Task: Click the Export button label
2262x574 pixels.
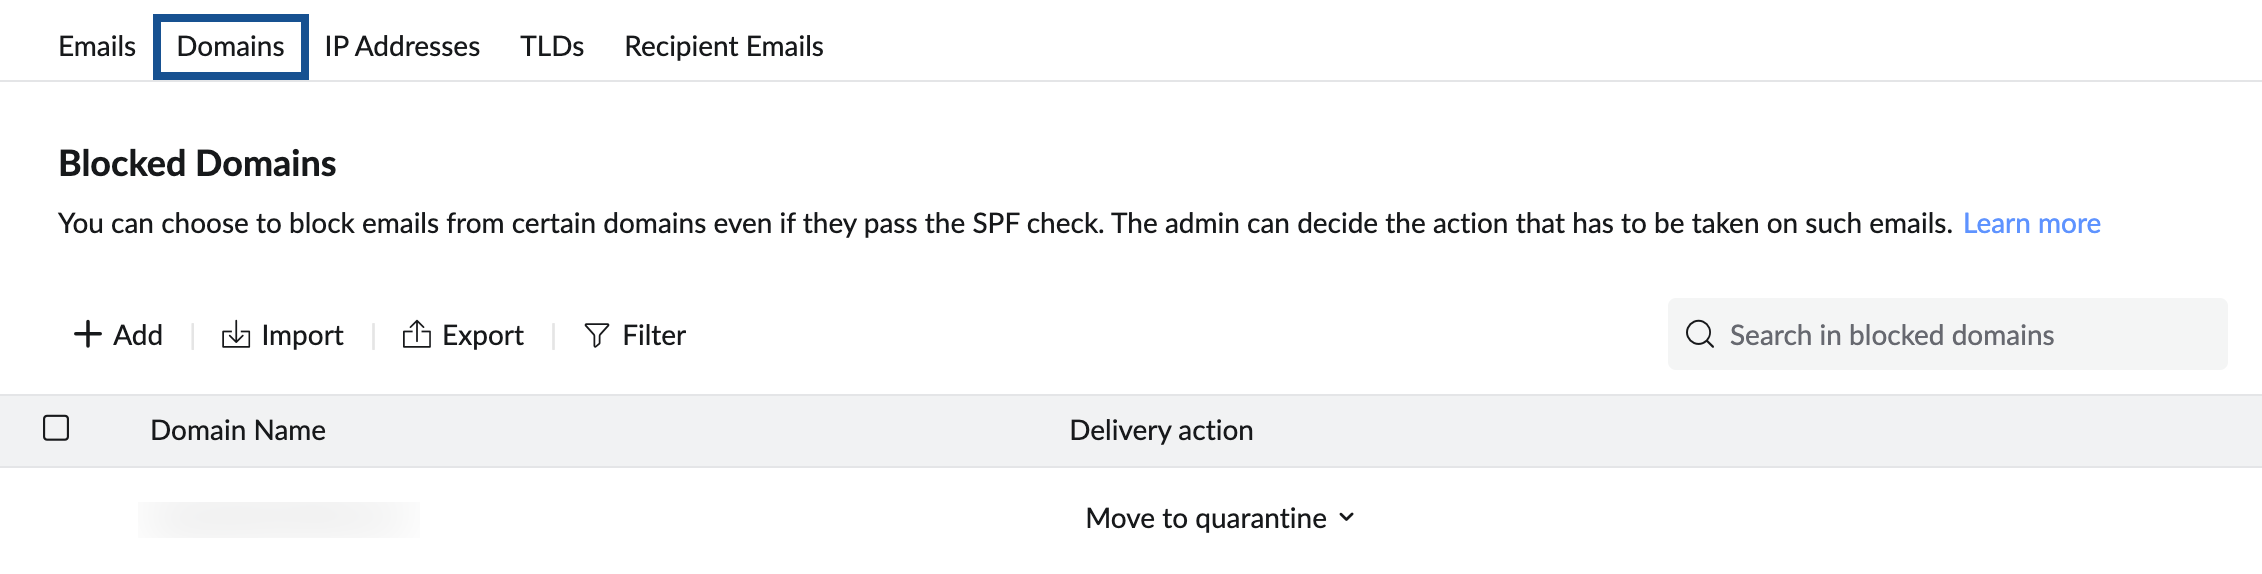Action: coord(483,335)
